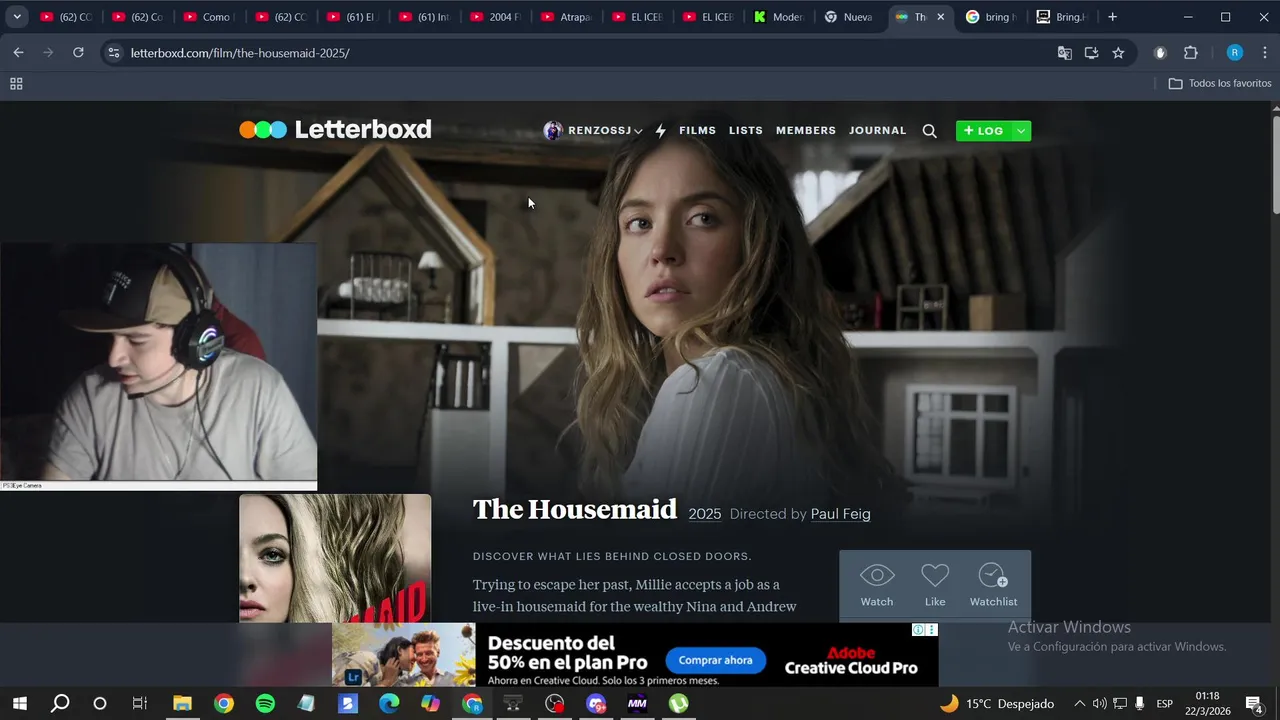
Task: Open File Explorer from taskbar
Action: pyautogui.click(x=182, y=703)
